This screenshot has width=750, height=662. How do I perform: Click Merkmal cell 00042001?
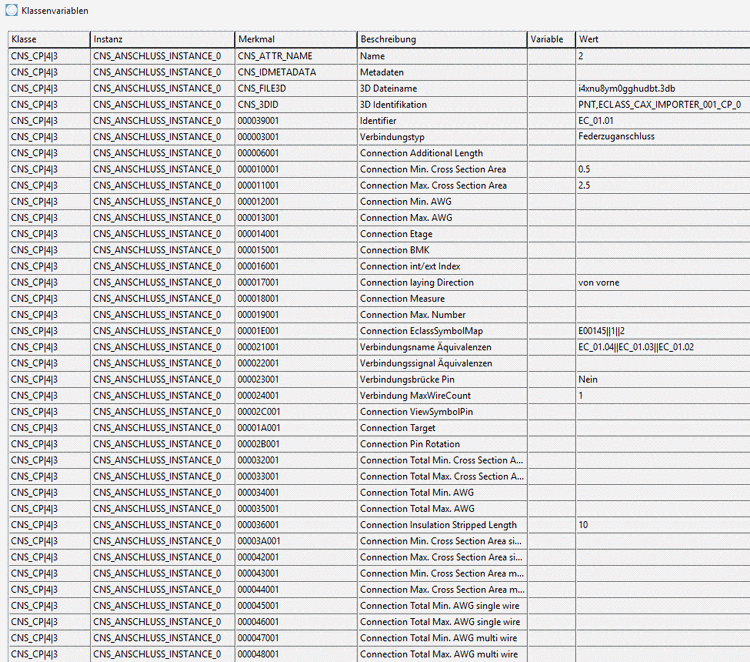tap(296, 557)
